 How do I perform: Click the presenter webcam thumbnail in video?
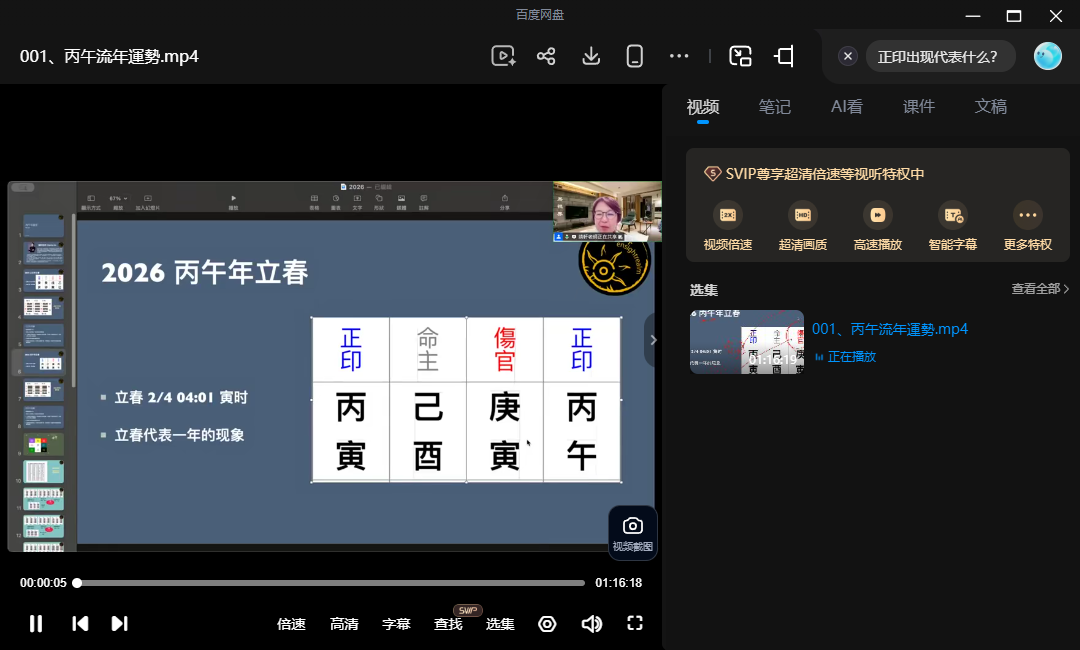(607, 211)
